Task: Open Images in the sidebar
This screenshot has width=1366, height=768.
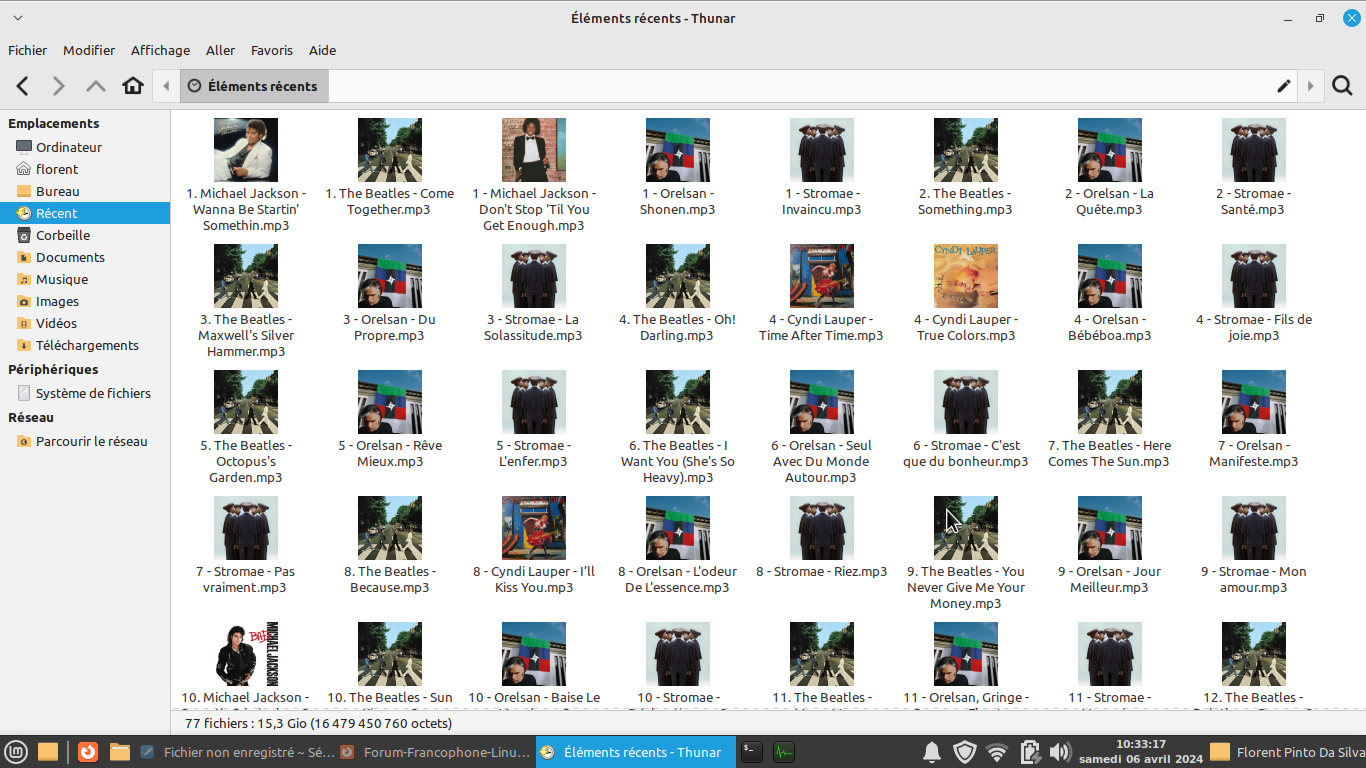Action: coord(85,301)
